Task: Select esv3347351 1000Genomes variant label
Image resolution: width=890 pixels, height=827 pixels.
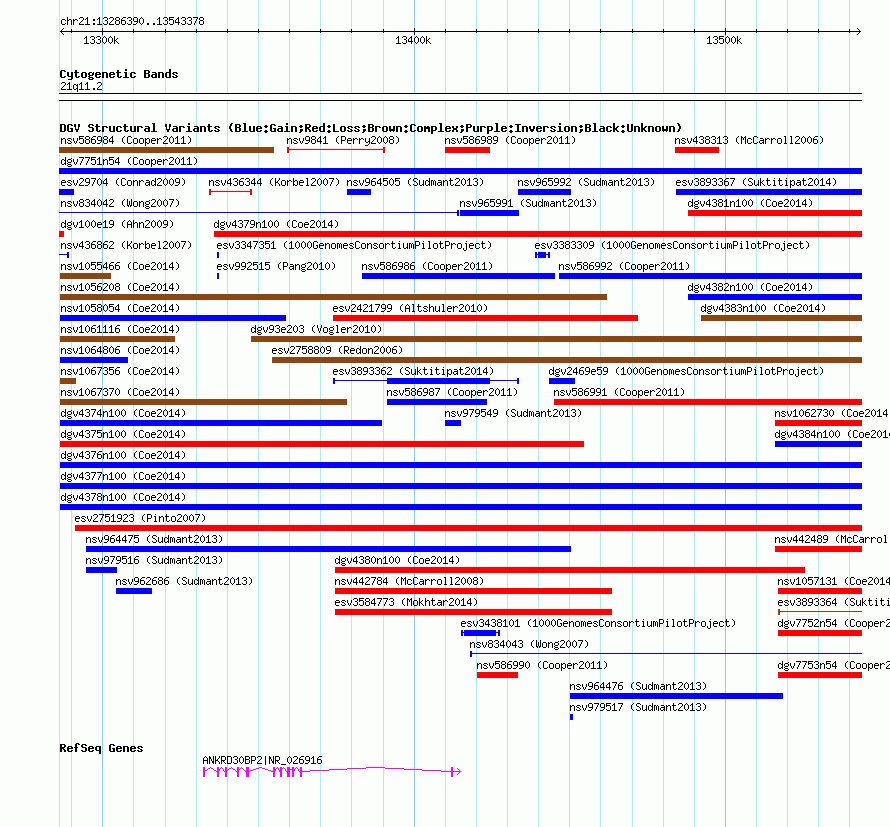Action: pyautogui.click(x=354, y=245)
